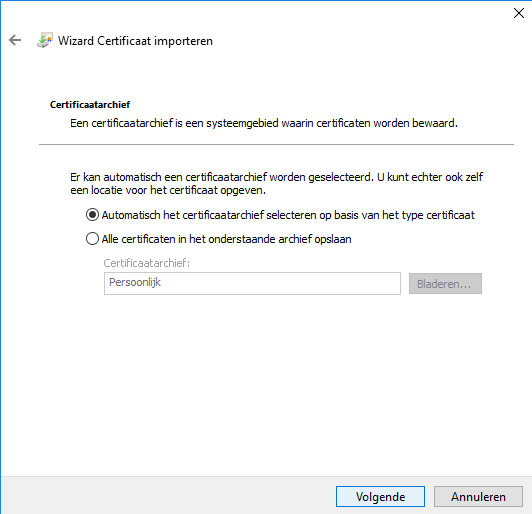This screenshot has width=532, height=514.
Task: Click the 'Er kan automatisch een certificaatarchief' paragraph
Action: click(x=277, y=184)
